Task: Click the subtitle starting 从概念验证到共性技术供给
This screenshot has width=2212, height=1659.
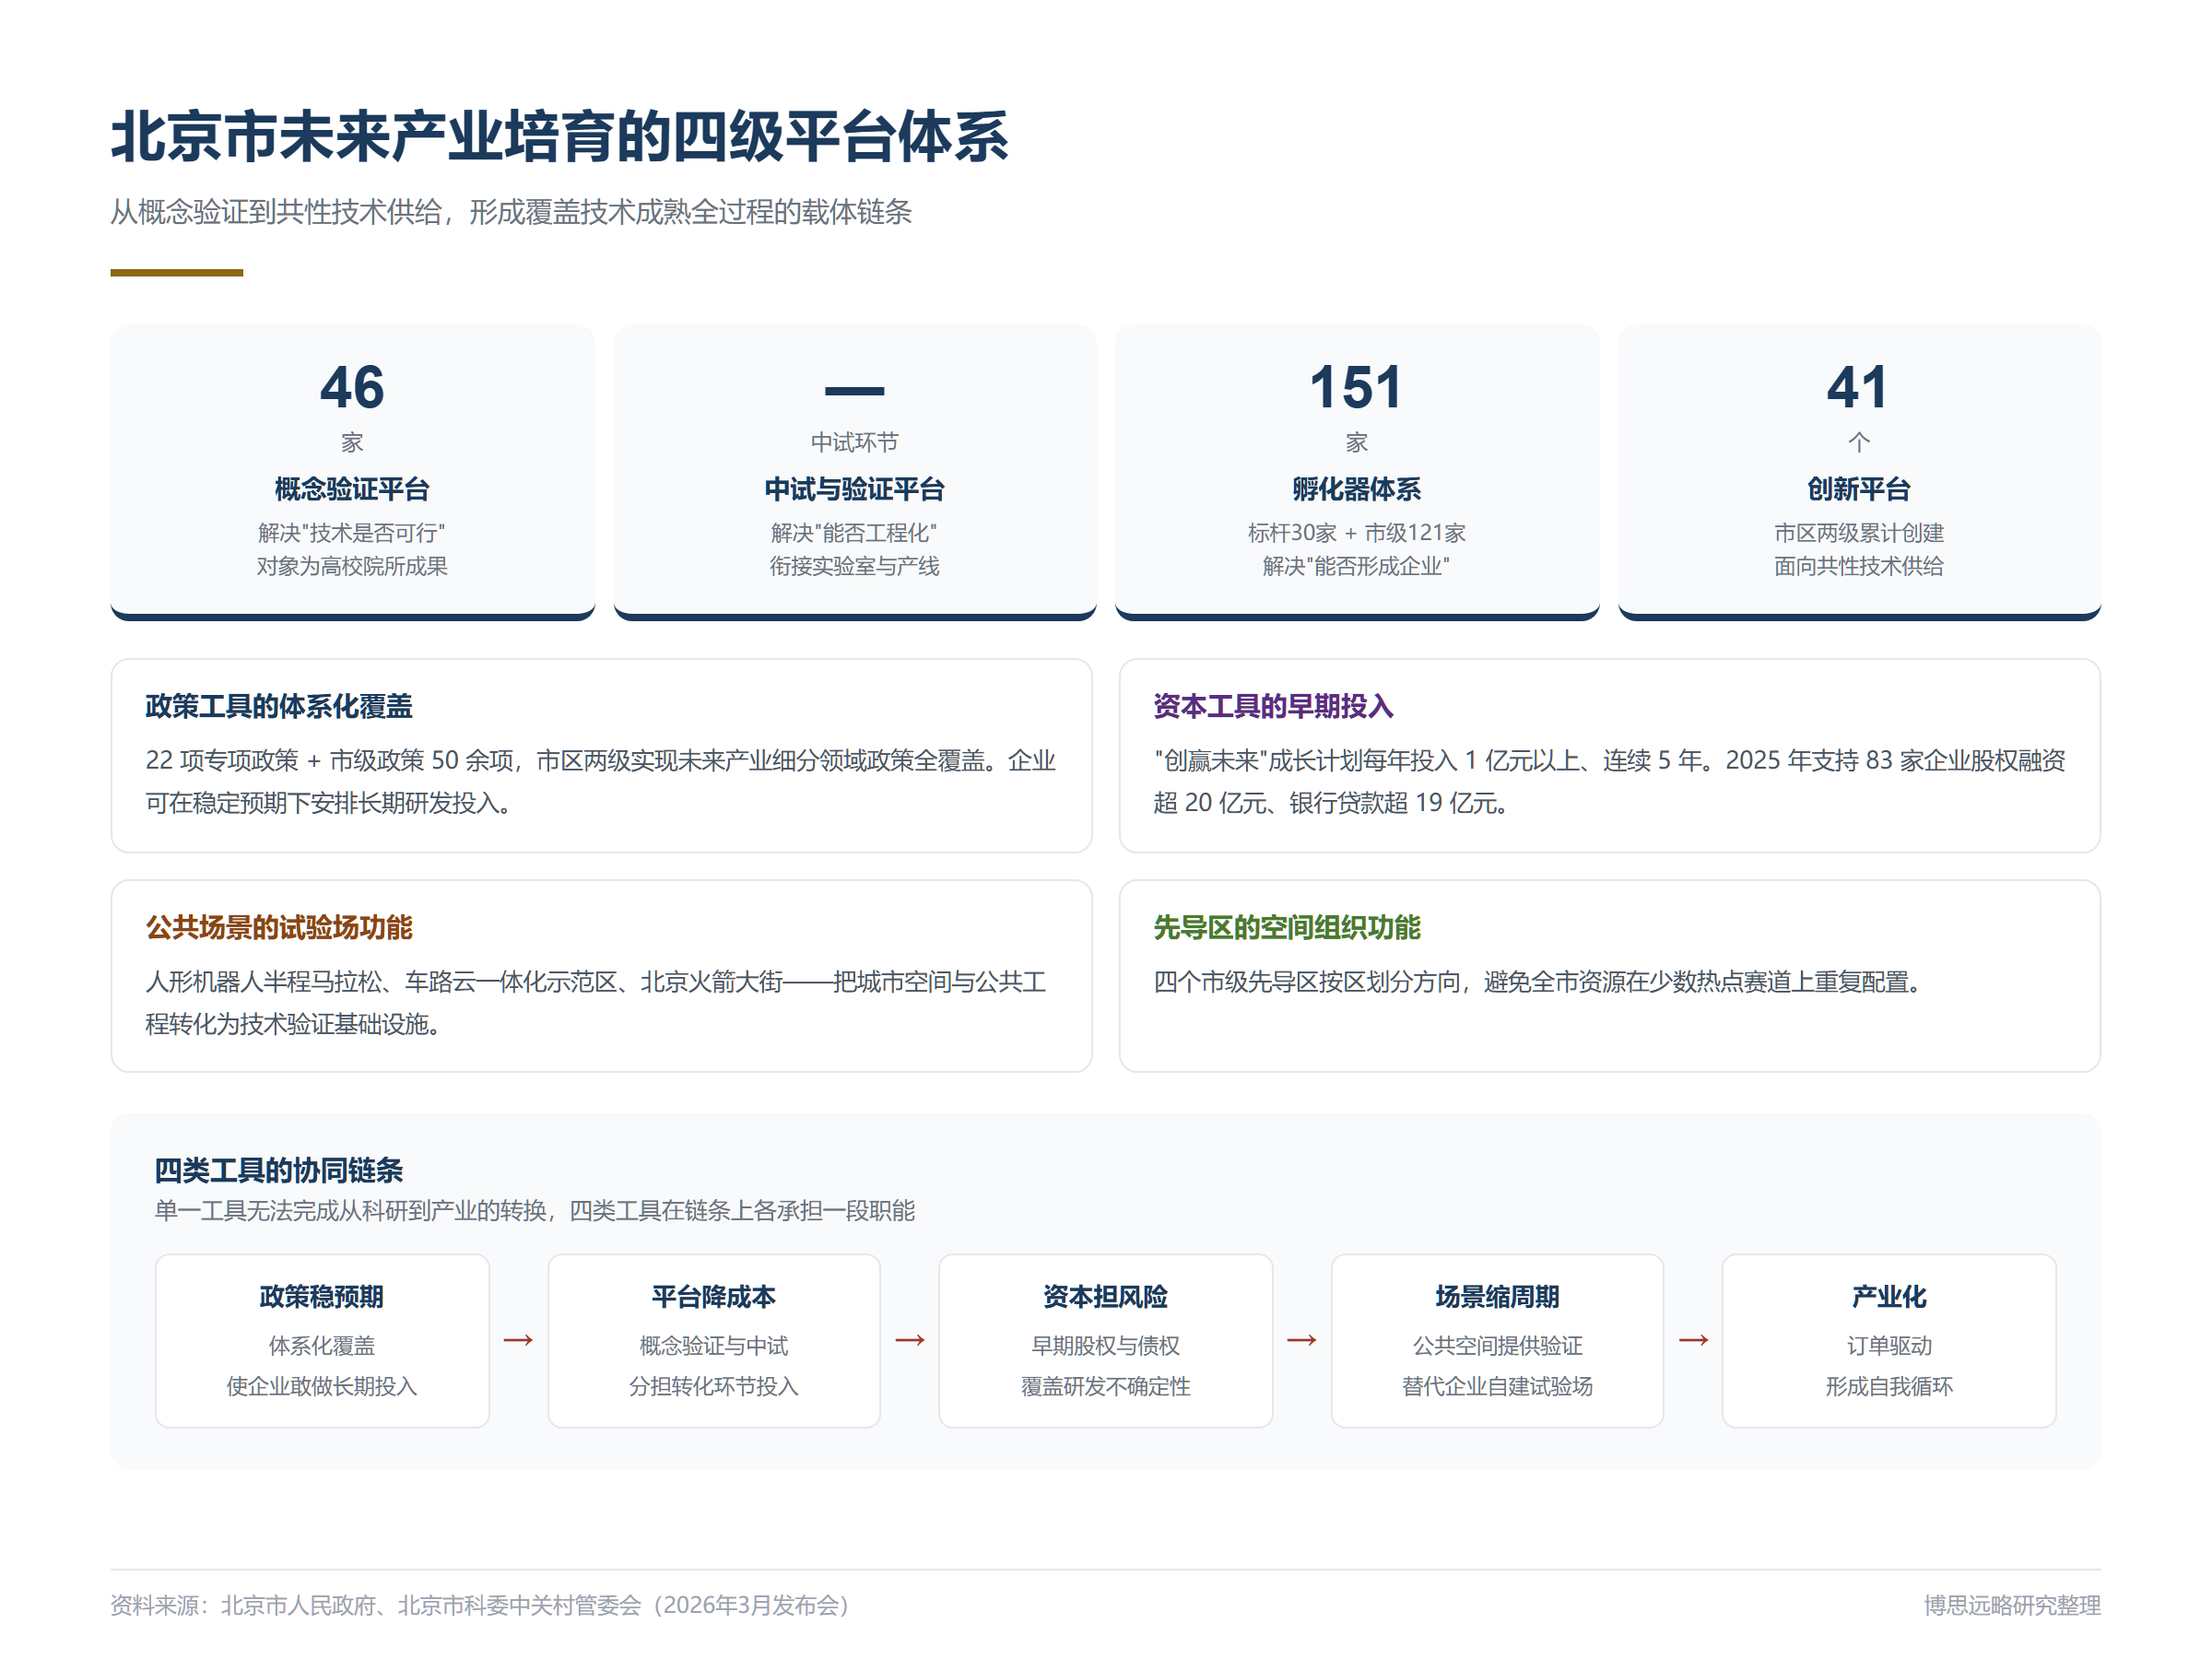Action: coord(511,212)
